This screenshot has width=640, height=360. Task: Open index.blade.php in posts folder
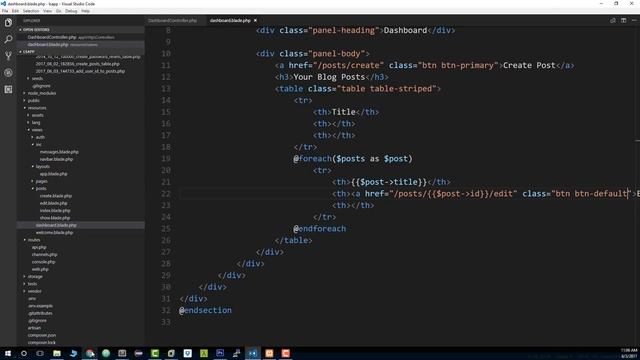(55, 211)
